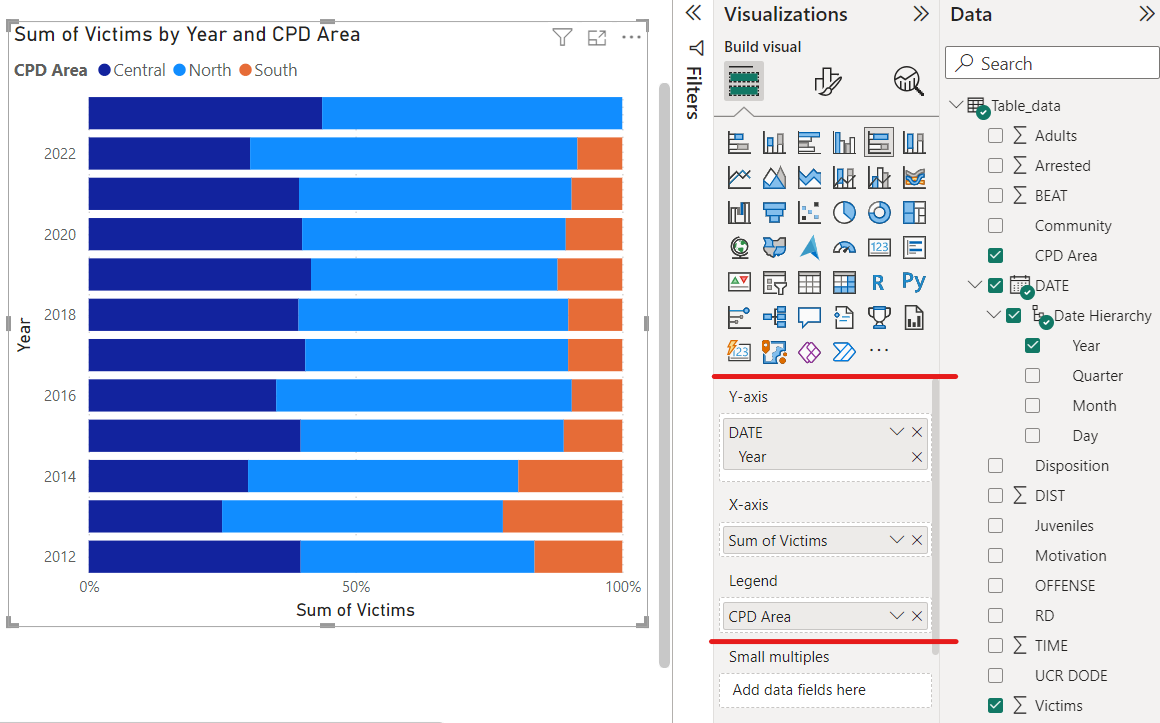This screenshot has width=1160, height=723.
Task: Open the CPD Area legend dropdown
Action: point(896,616)
